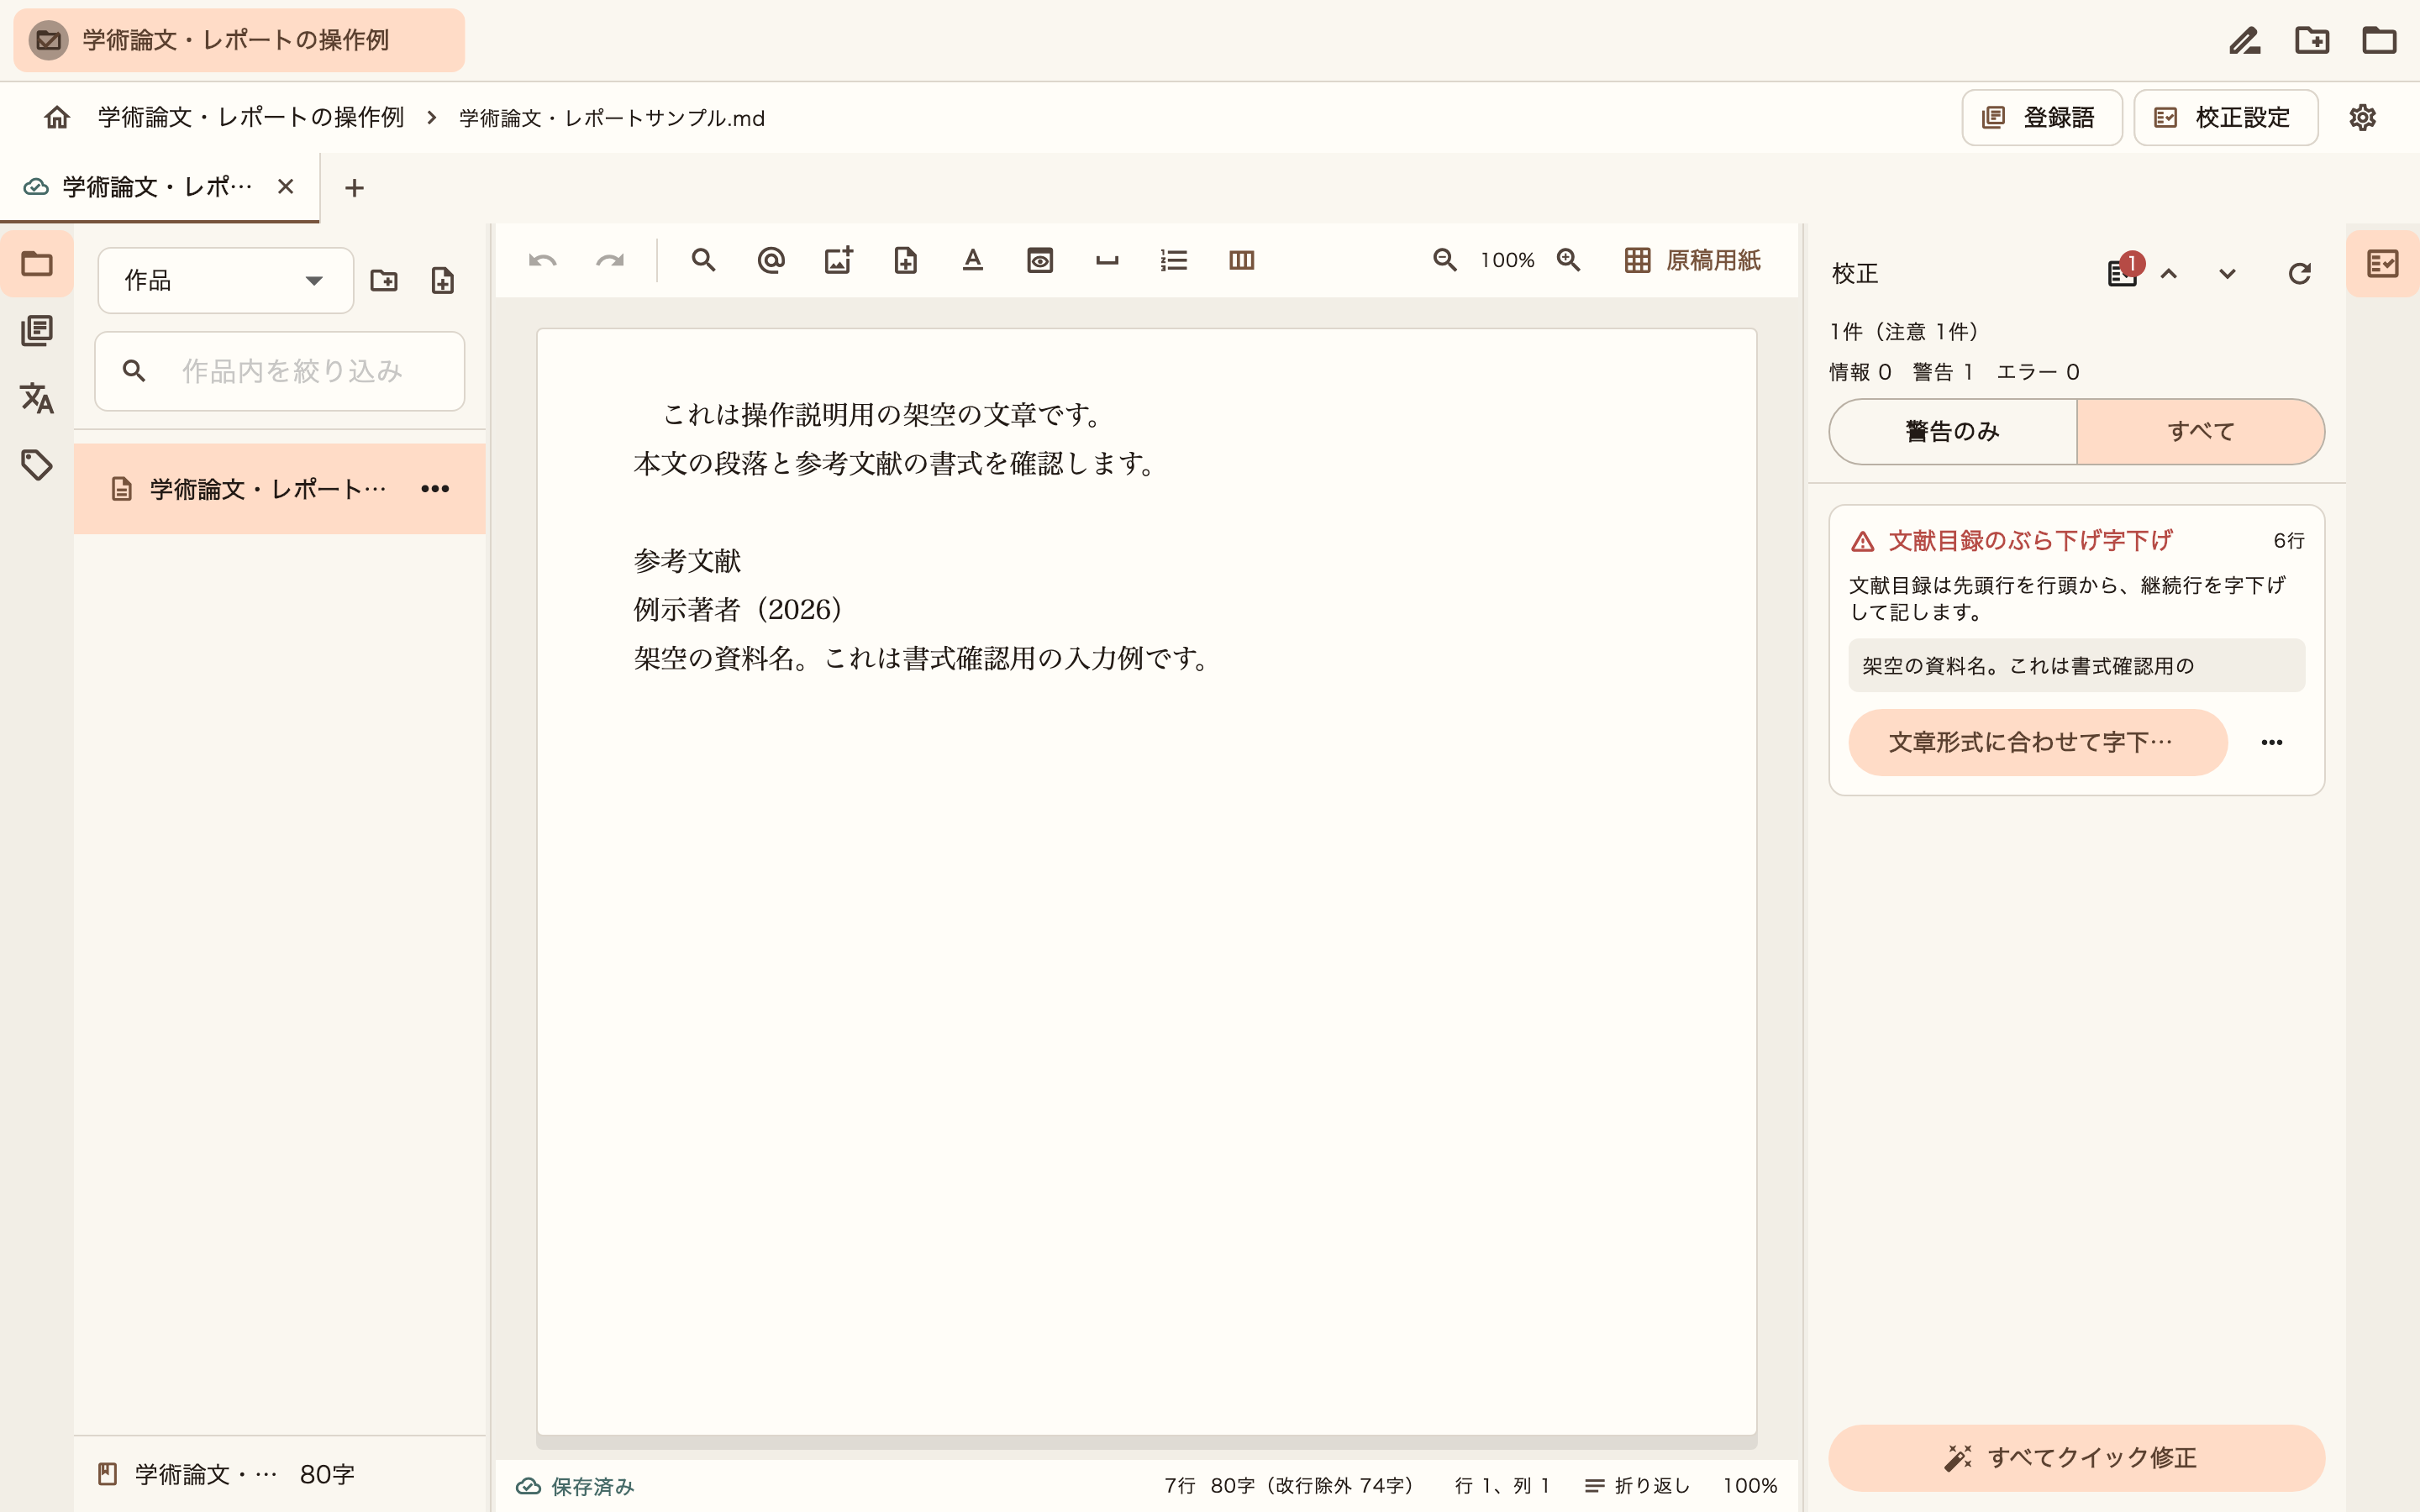Open the registered words library sidebar icon

point(37,331)
